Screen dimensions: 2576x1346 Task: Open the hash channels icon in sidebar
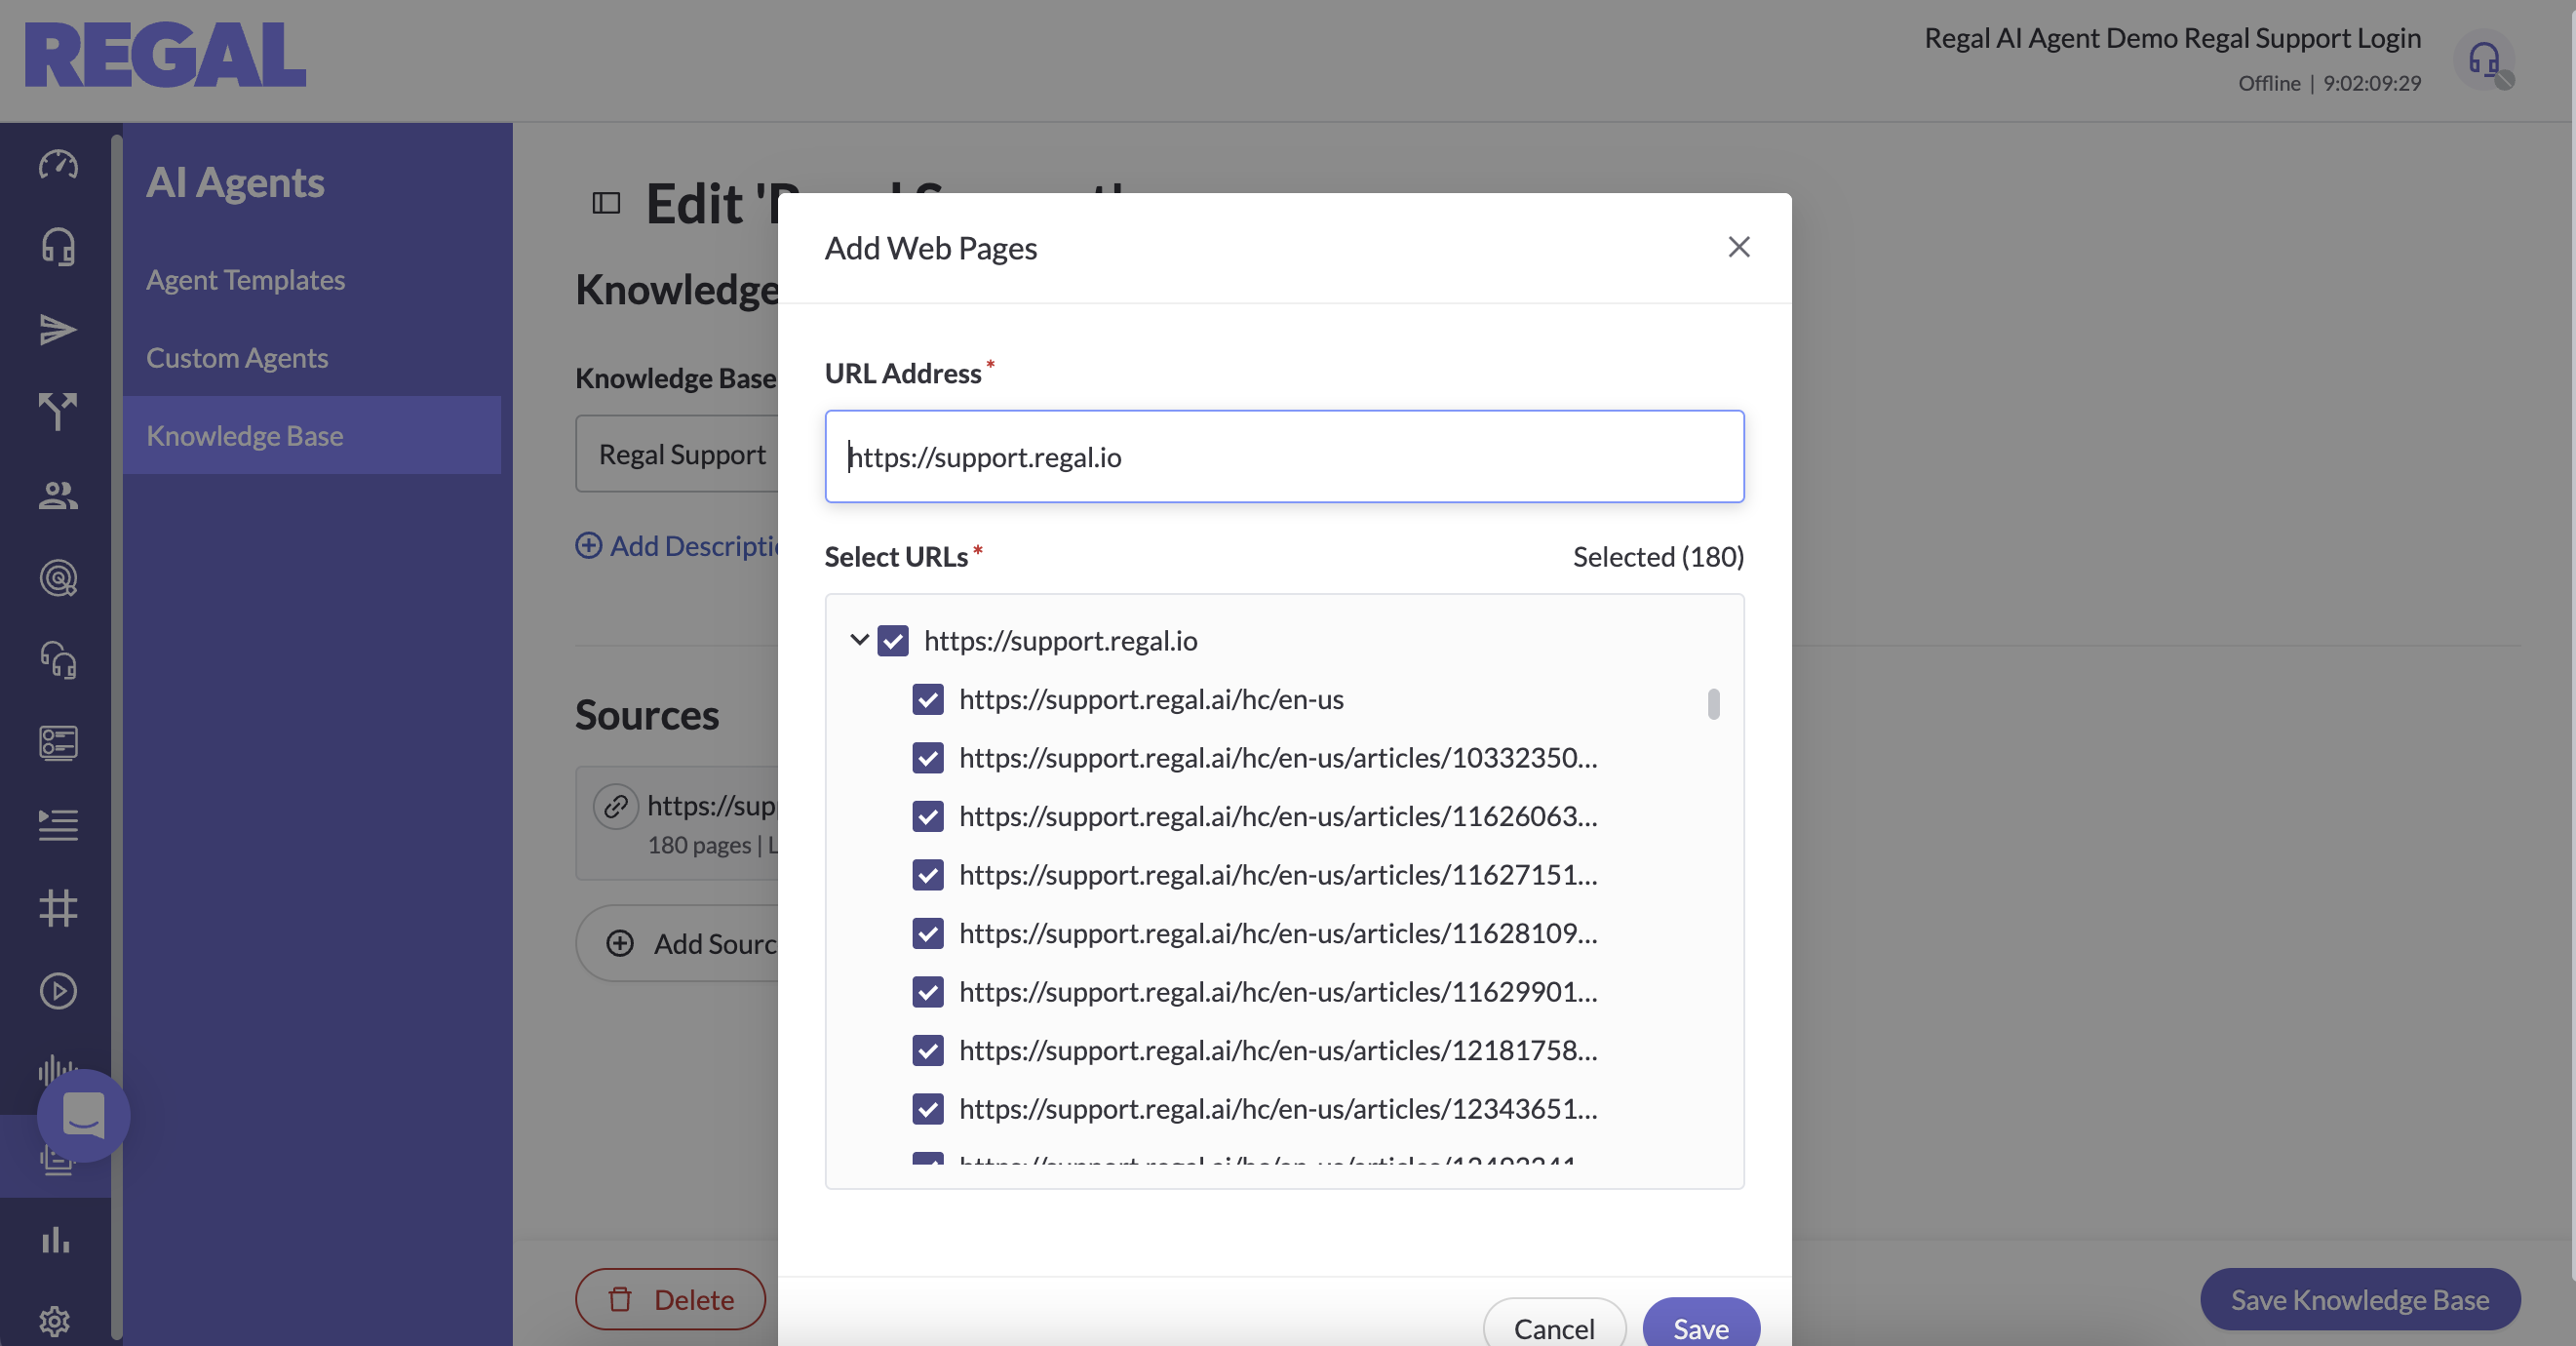(x=58, y=908)
